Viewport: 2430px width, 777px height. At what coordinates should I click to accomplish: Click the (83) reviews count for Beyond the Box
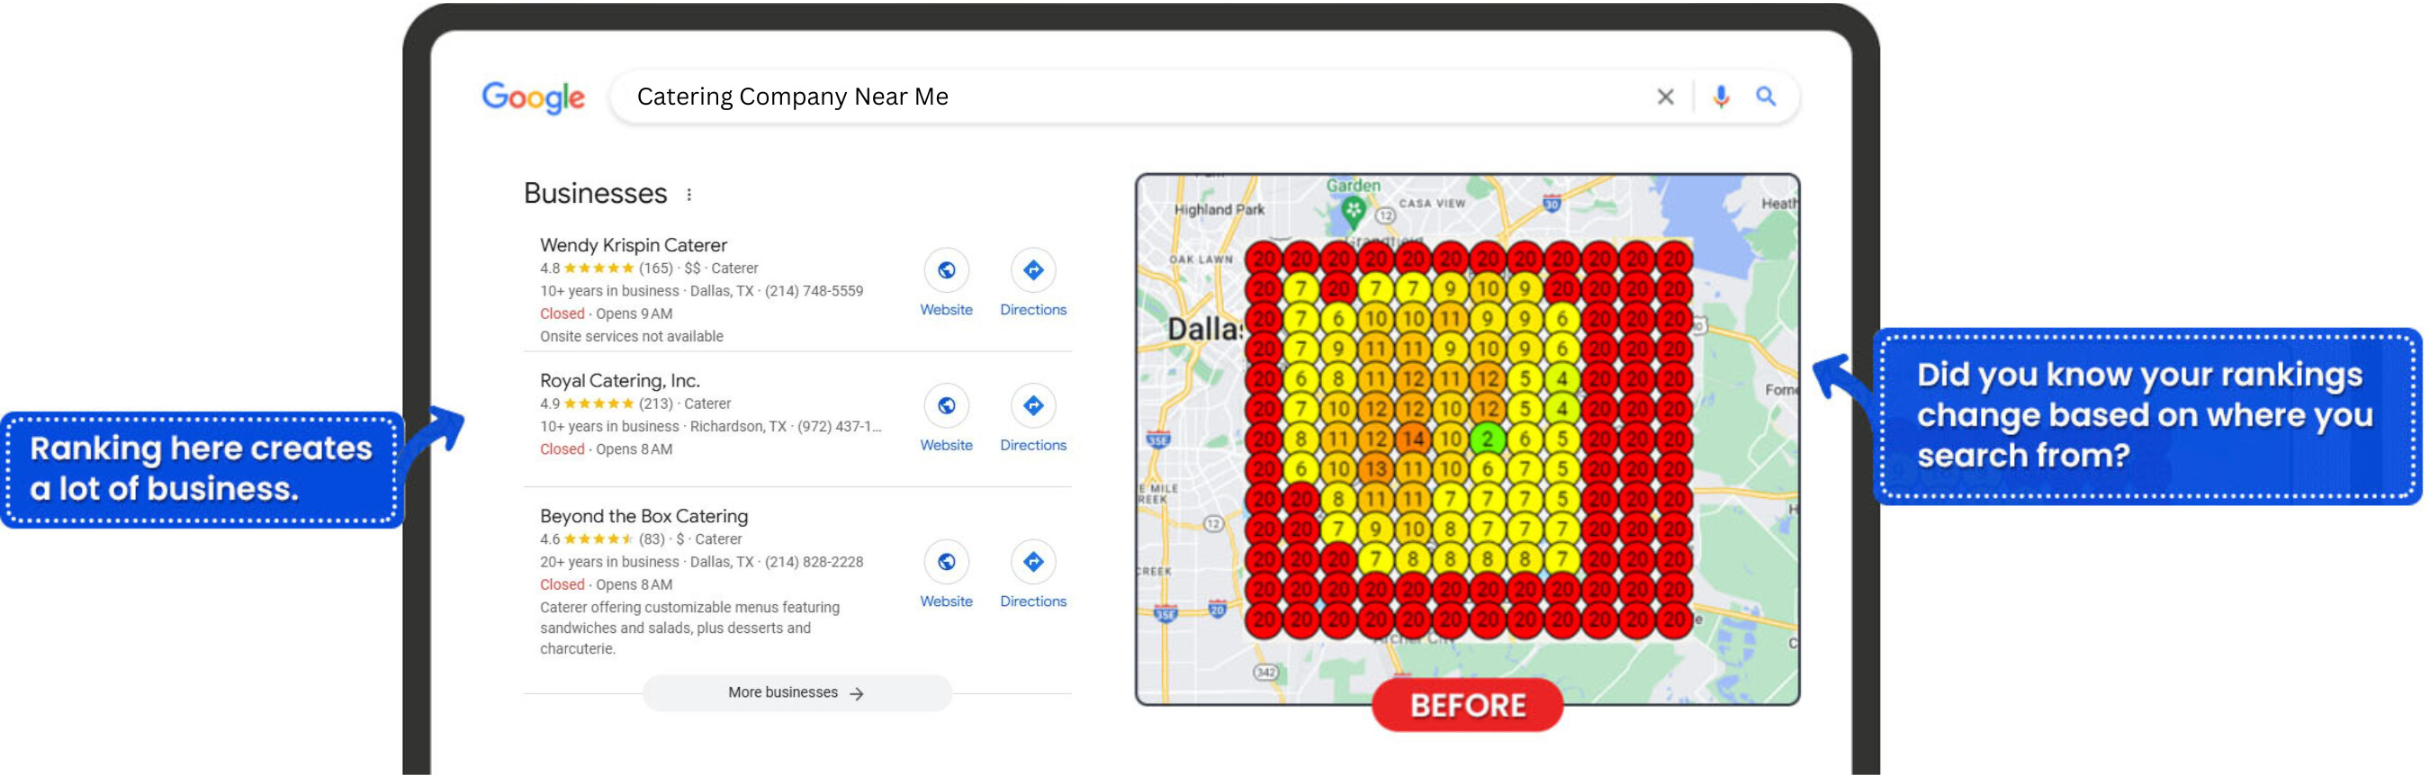[653, 539]
